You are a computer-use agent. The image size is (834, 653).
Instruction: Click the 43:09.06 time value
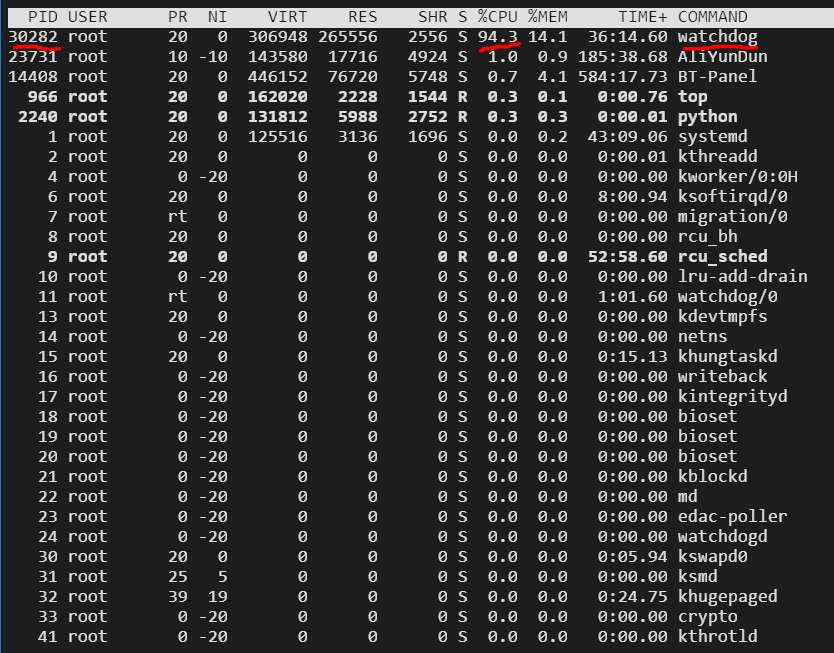click(x=628, y=137)
